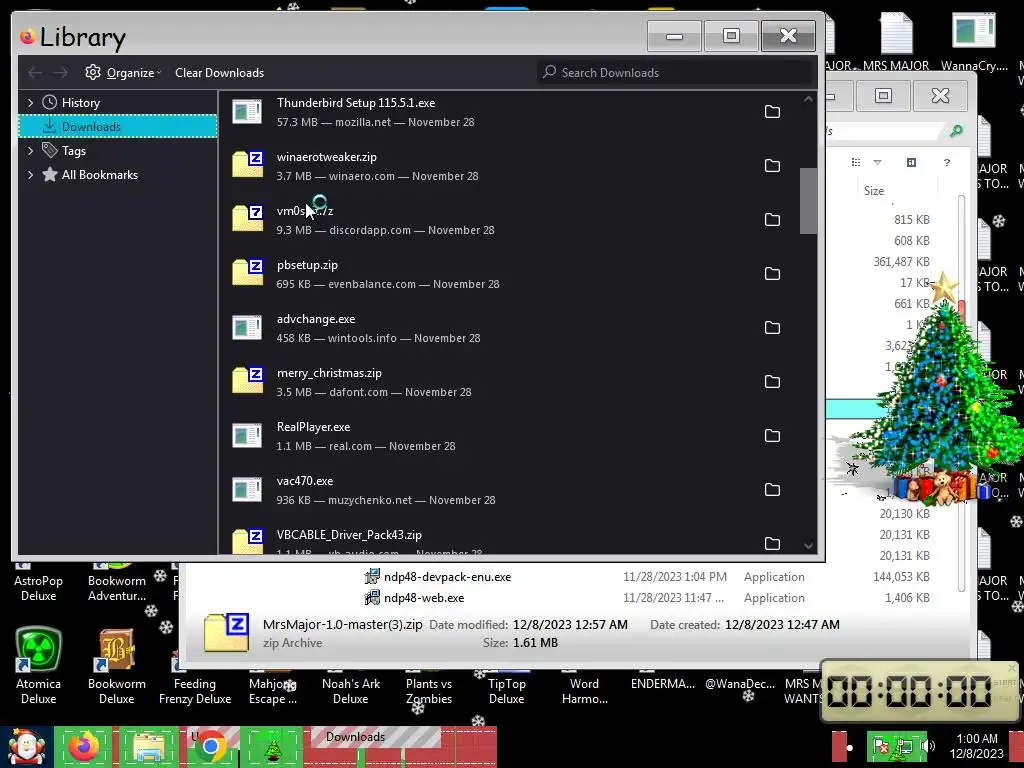Select the pbsetup.zip download entry
The width and height of the screenshot is (1024, 768).
(x=509, y=274)
